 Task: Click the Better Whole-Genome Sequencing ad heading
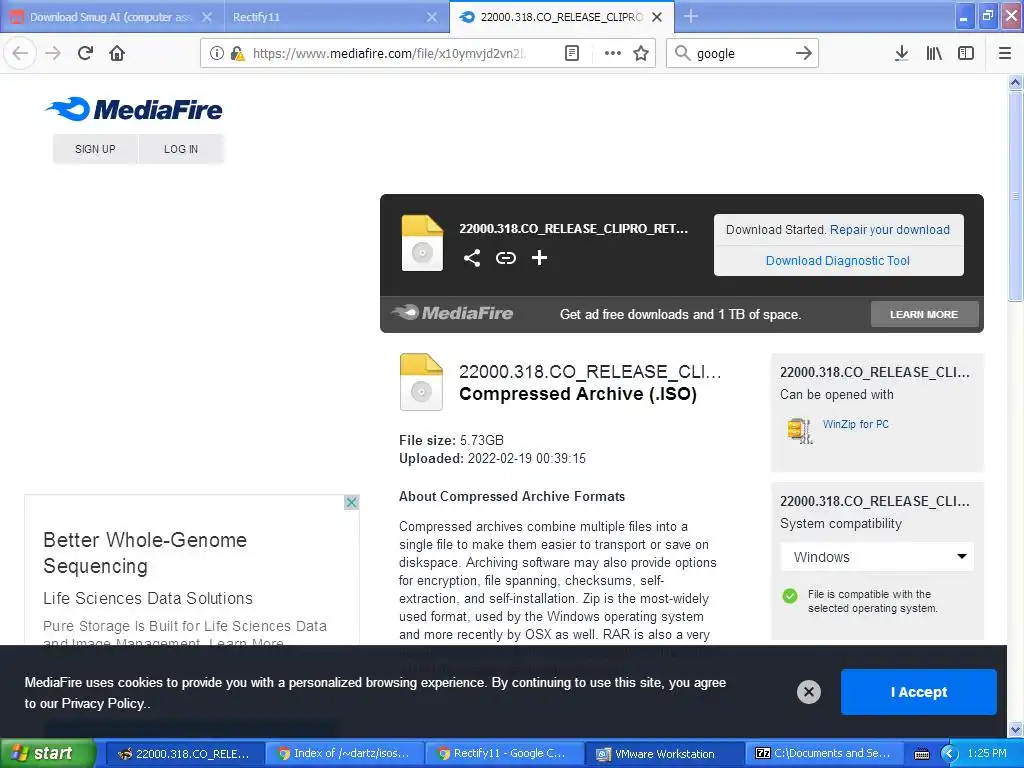[145, 553]
